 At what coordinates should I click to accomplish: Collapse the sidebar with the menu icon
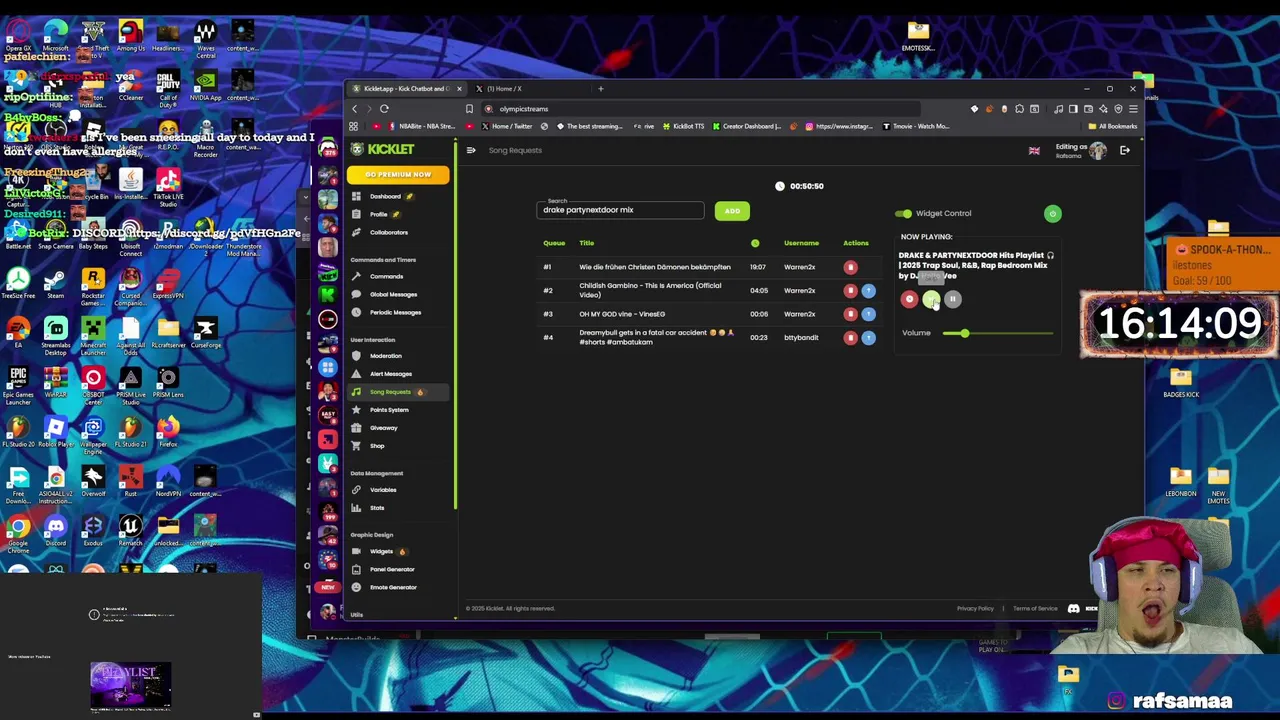pos(471,150)
